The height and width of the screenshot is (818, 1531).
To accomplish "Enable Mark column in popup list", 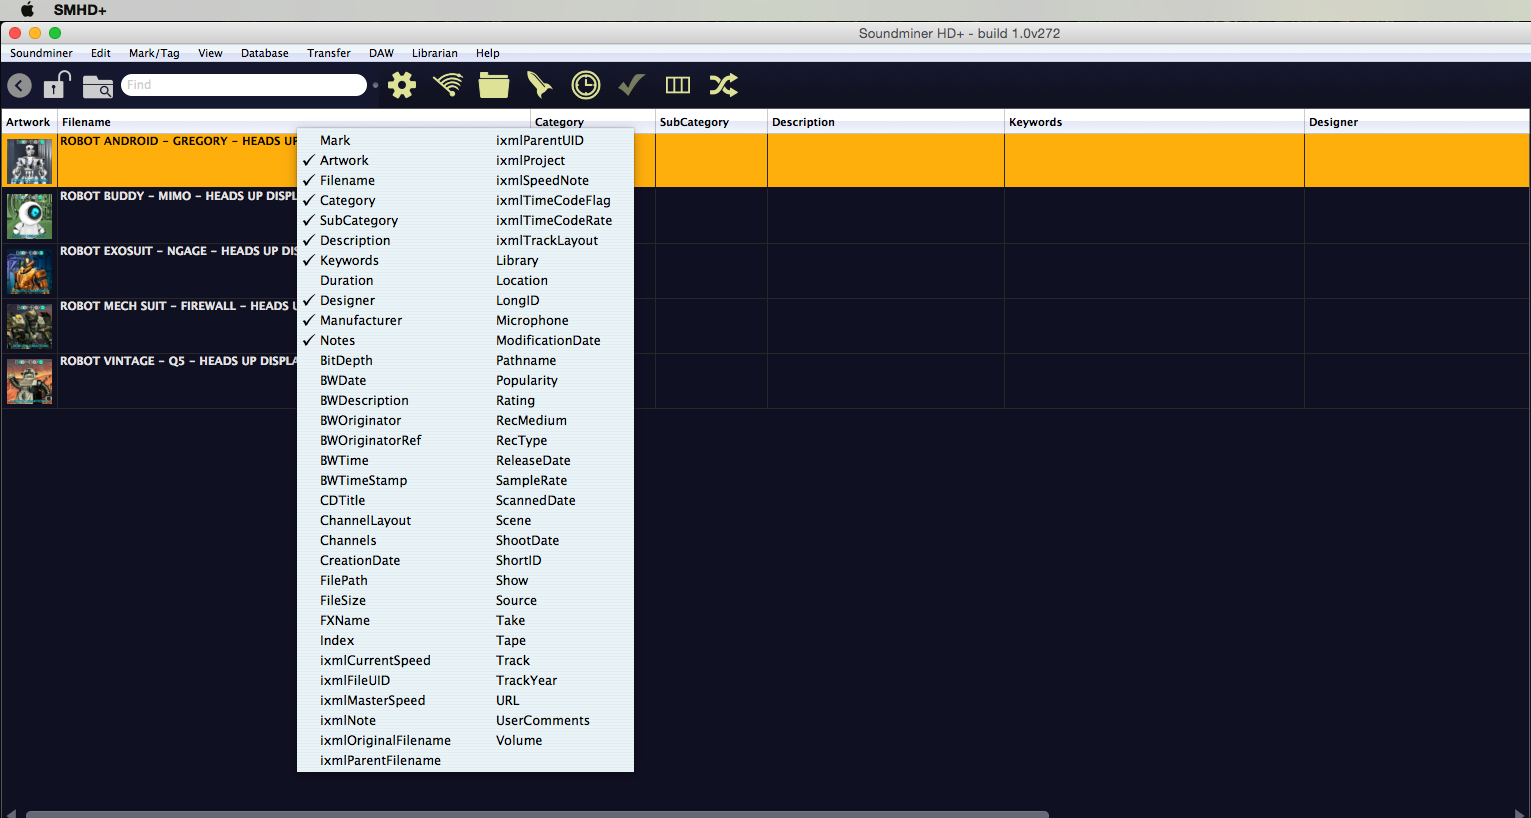I will tap(335, 140).
